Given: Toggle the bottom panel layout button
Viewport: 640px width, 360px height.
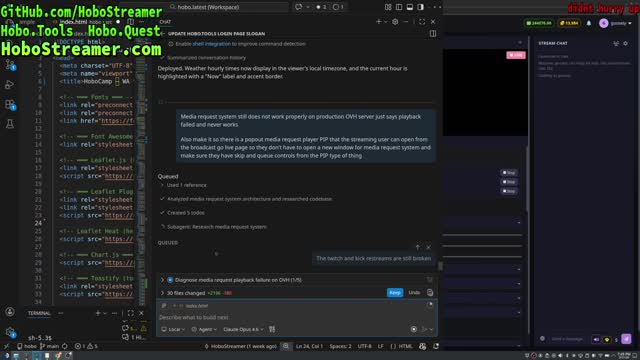Looking at the screenshot, I should click(x=409, y=7).
